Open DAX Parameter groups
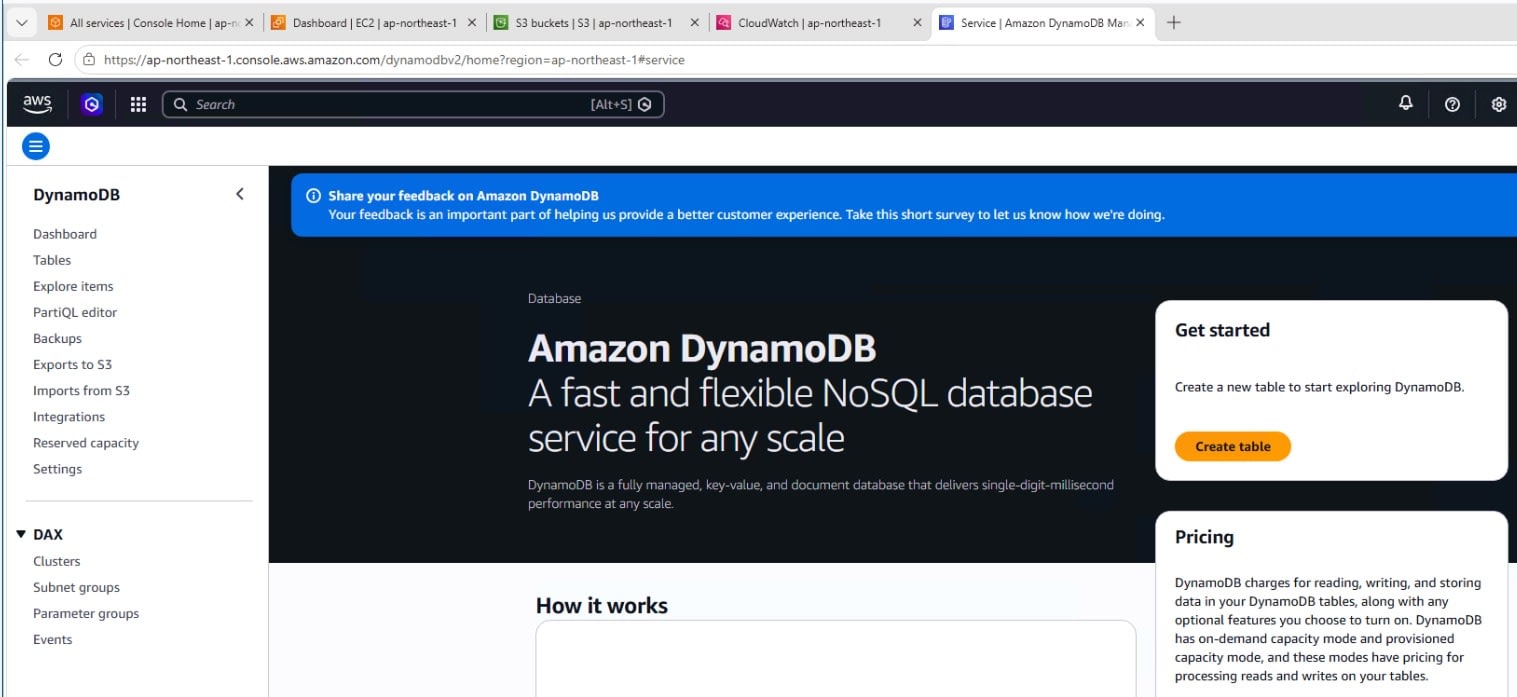This screenshot has width=1517, height=697. pyautogui.click(x=86, y=613)
